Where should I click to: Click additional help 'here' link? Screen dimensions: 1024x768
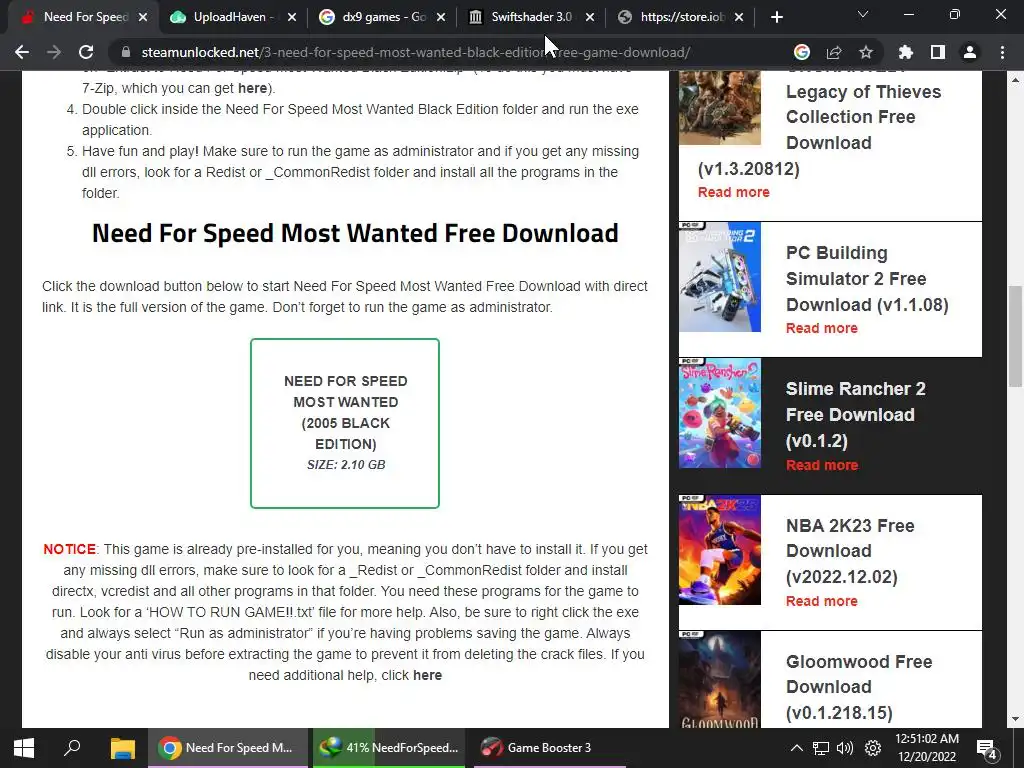click(427, 675)
